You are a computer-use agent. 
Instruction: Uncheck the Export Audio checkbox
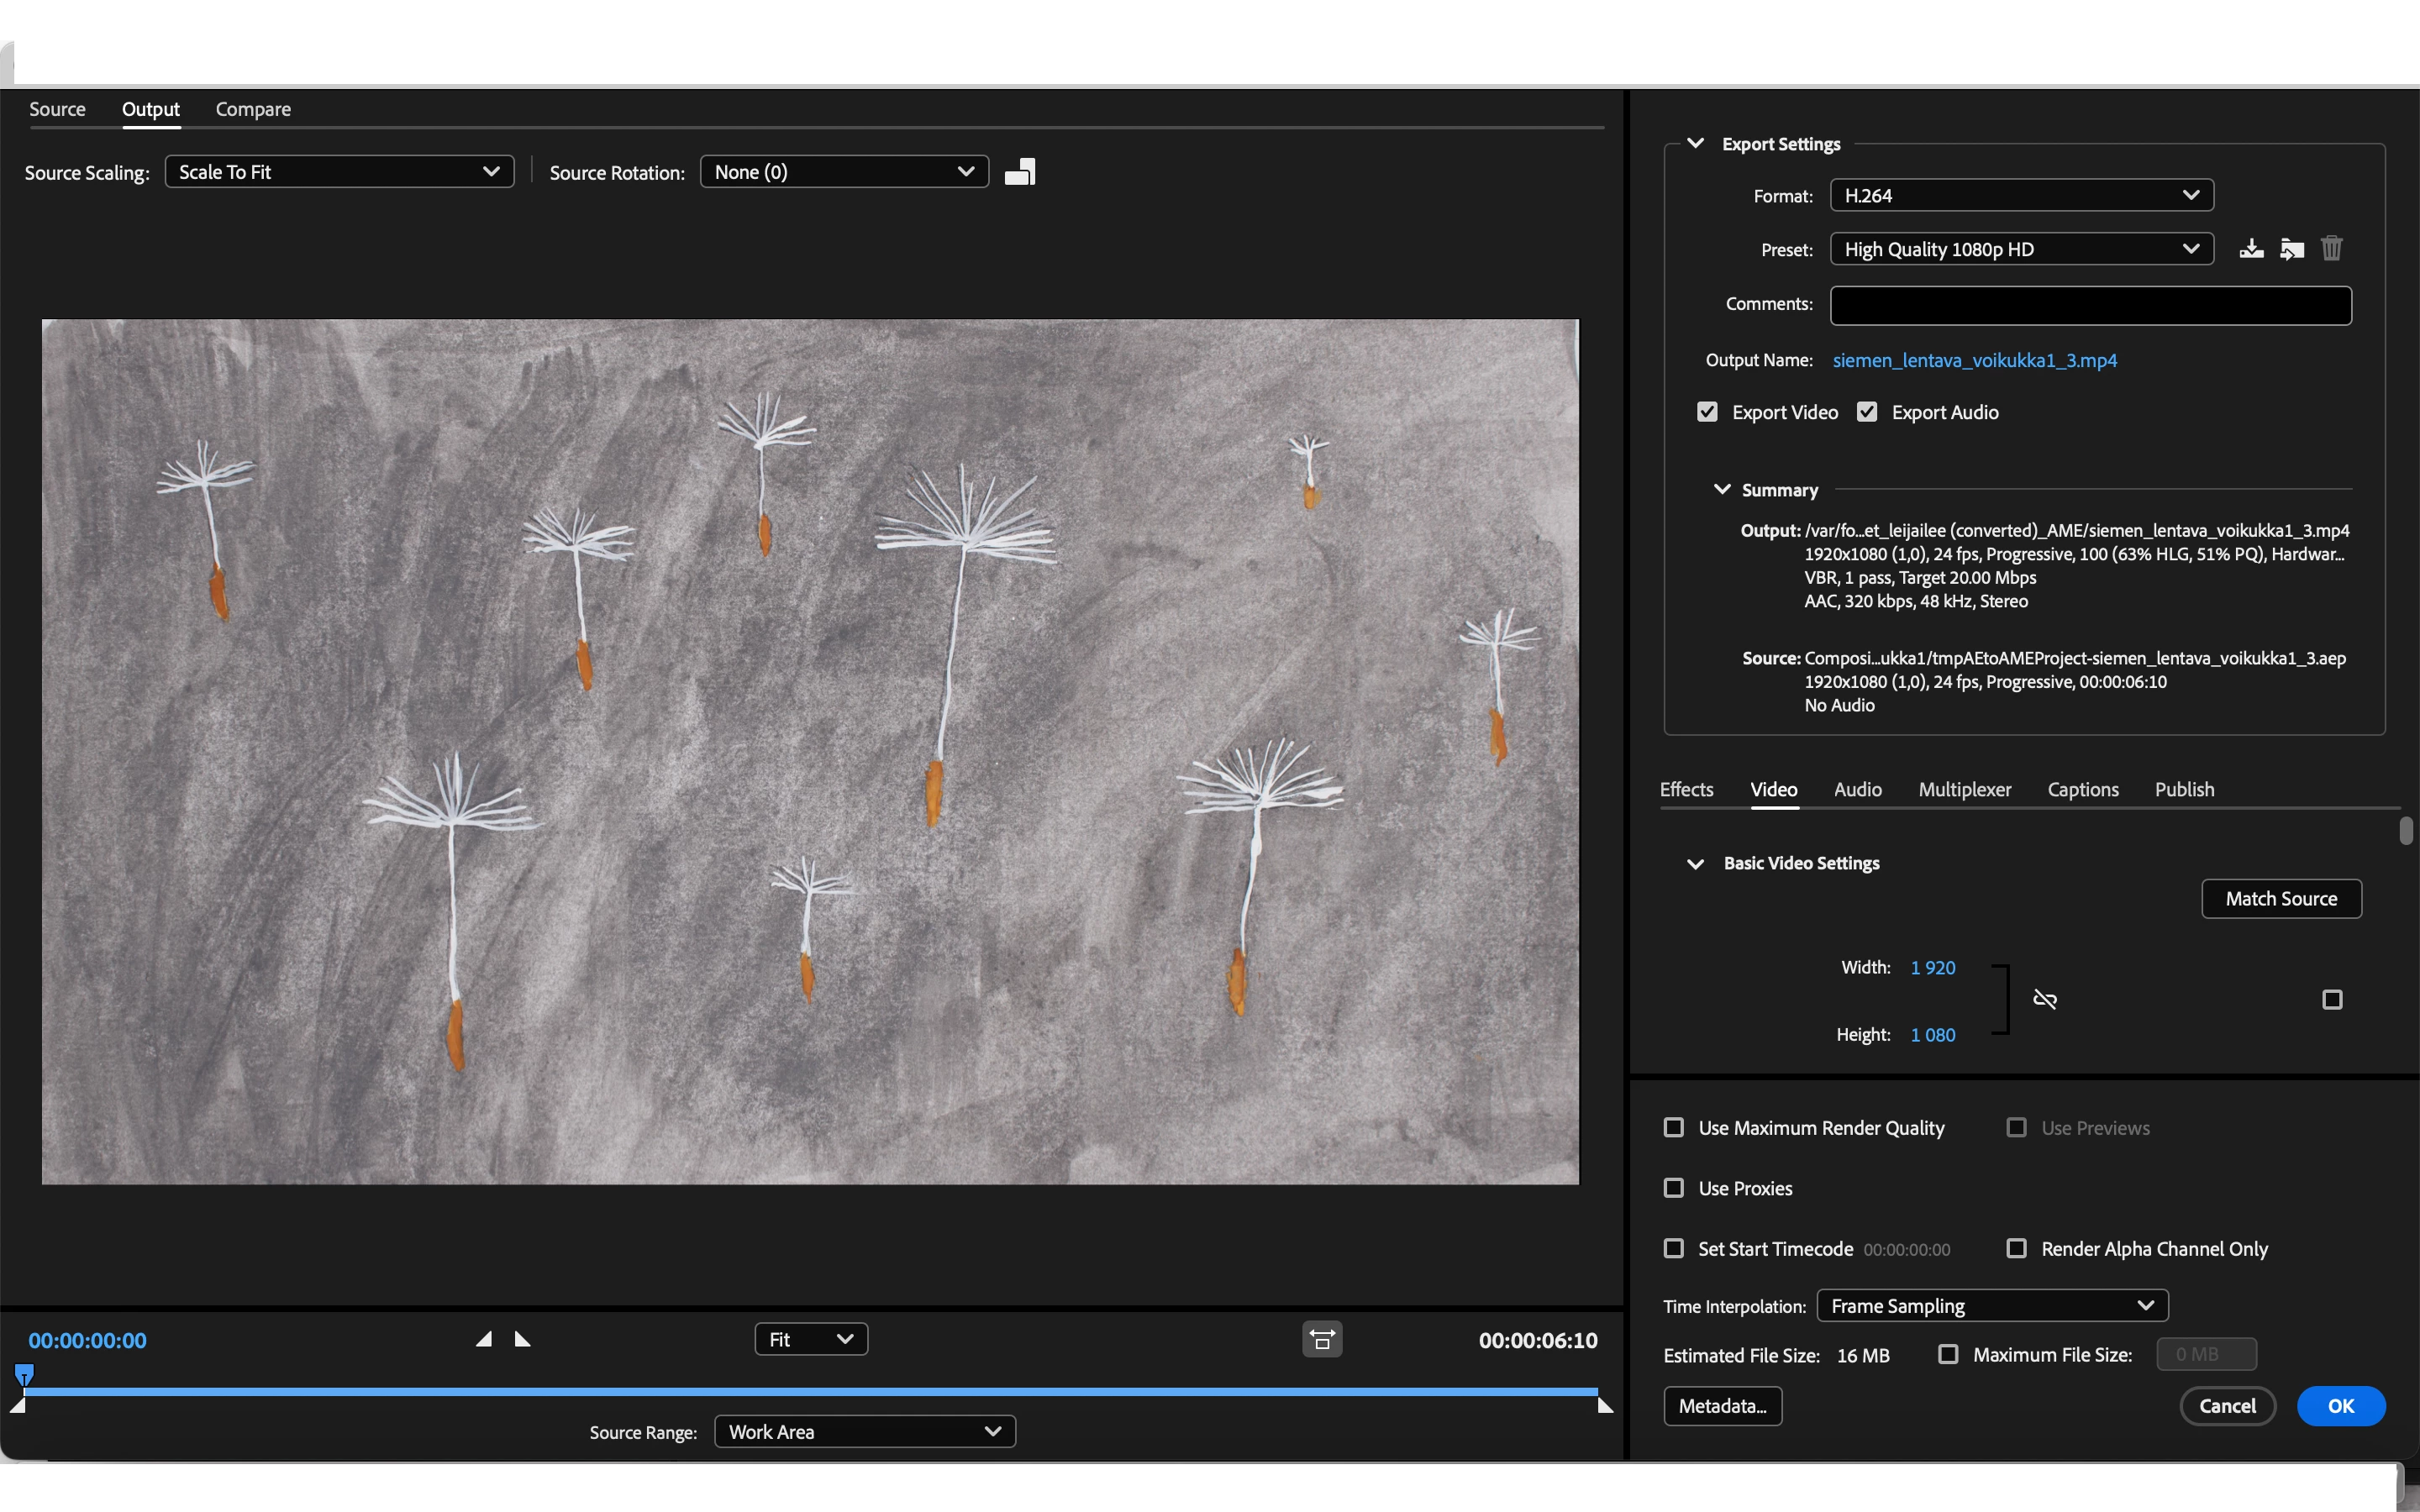point(1866,412)
